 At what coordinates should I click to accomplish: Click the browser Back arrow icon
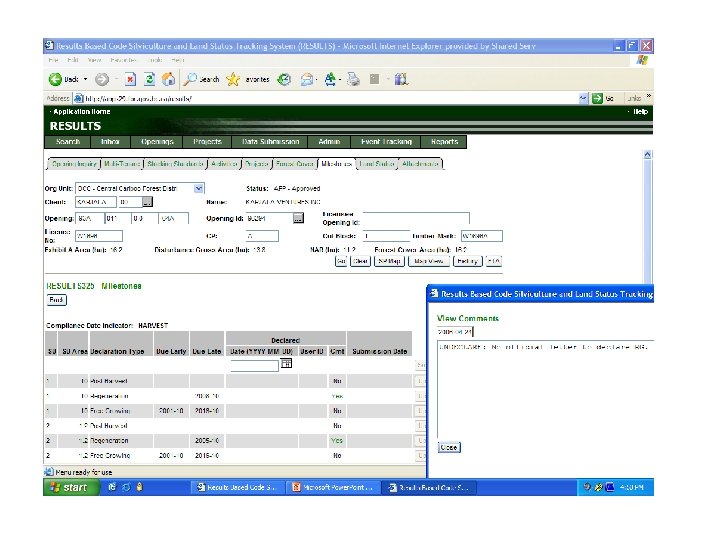point(56,79)
